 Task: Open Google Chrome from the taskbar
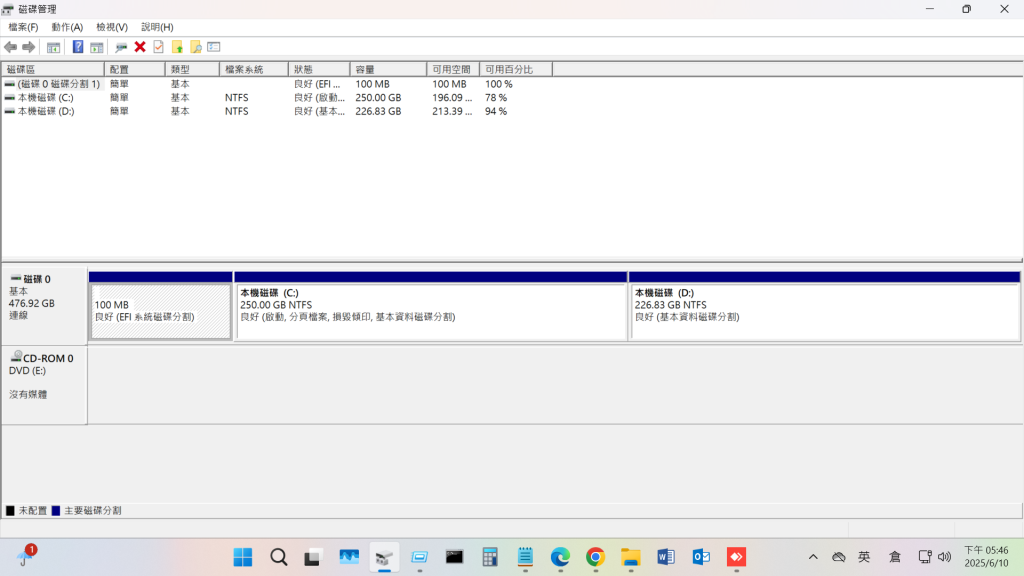coord(595,557)
